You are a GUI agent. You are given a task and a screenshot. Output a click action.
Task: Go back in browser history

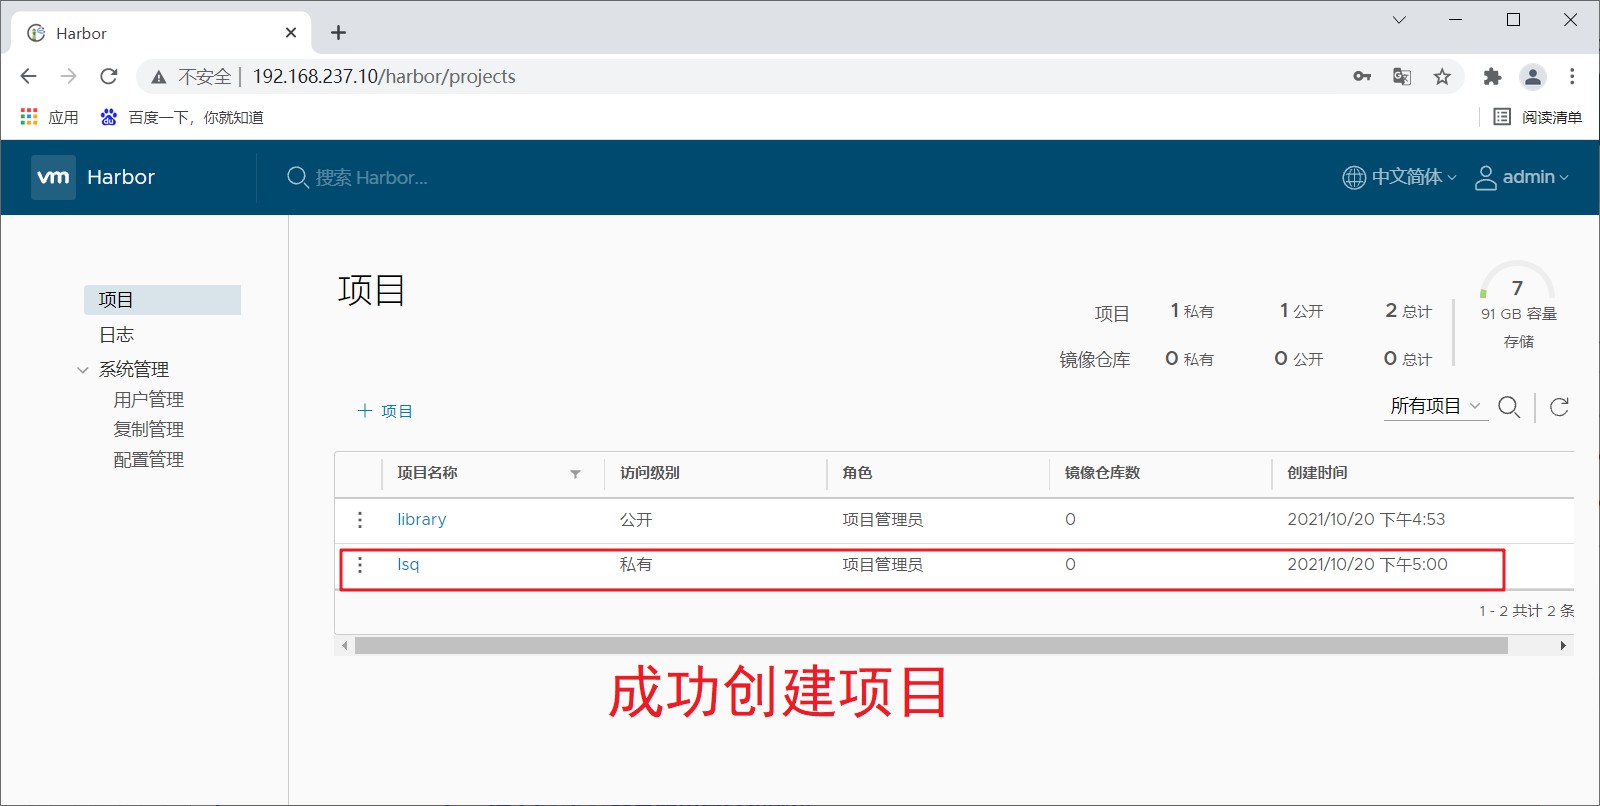click(x=28, y=76)
